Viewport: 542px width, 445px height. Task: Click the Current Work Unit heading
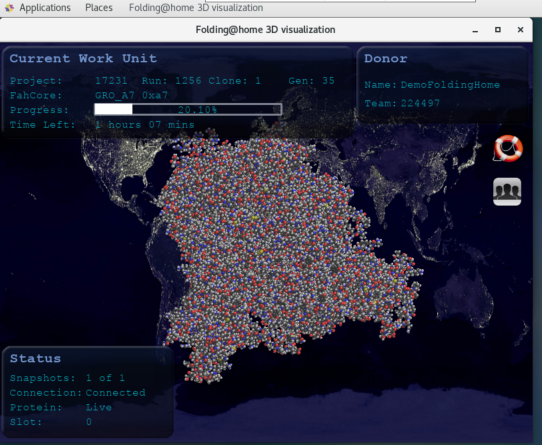pos(83,58)
